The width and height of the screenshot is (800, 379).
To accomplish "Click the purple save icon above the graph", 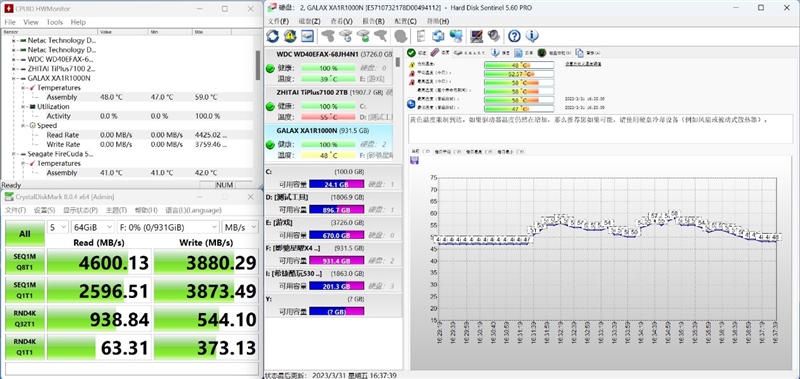I will click(414, 161).
